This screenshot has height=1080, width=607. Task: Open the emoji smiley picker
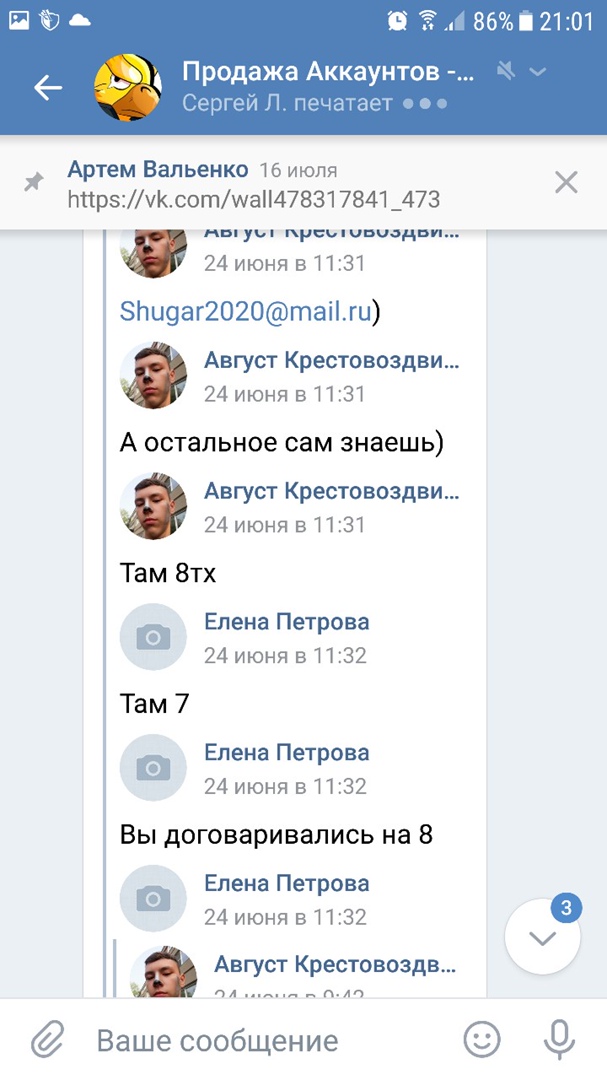click(x=482, y=1041)
